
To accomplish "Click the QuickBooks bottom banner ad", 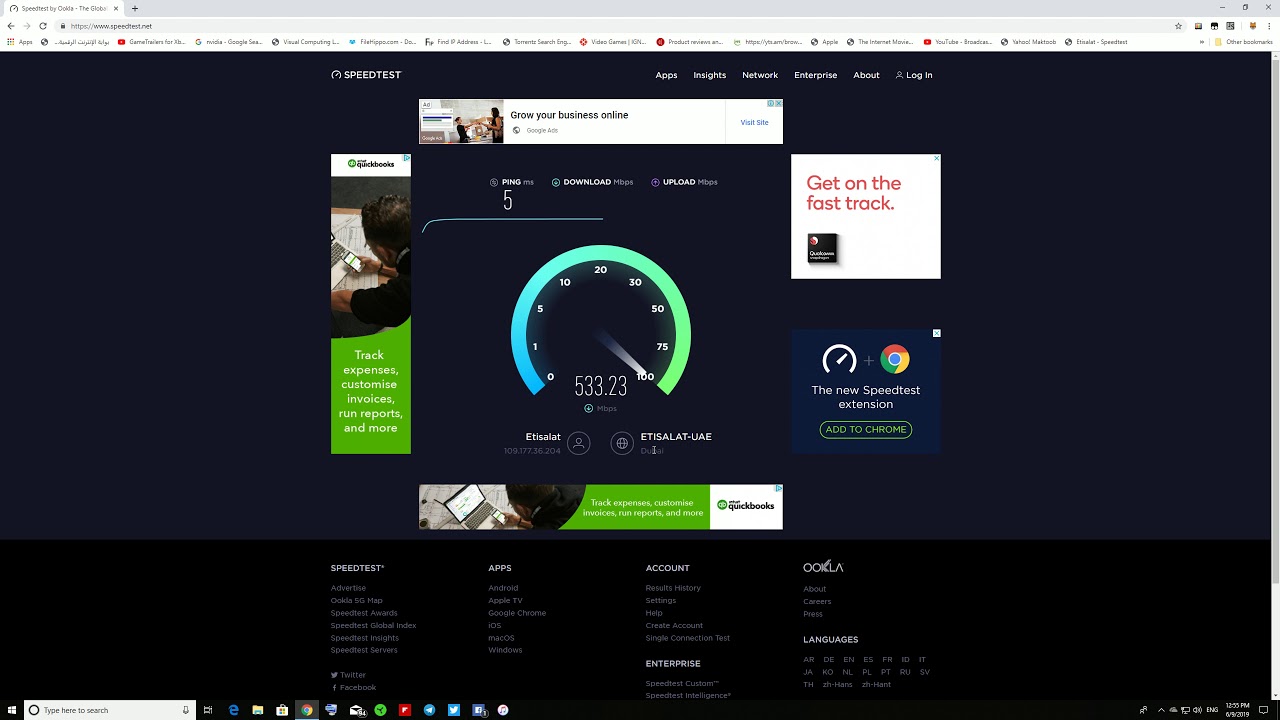I will 600,507.
